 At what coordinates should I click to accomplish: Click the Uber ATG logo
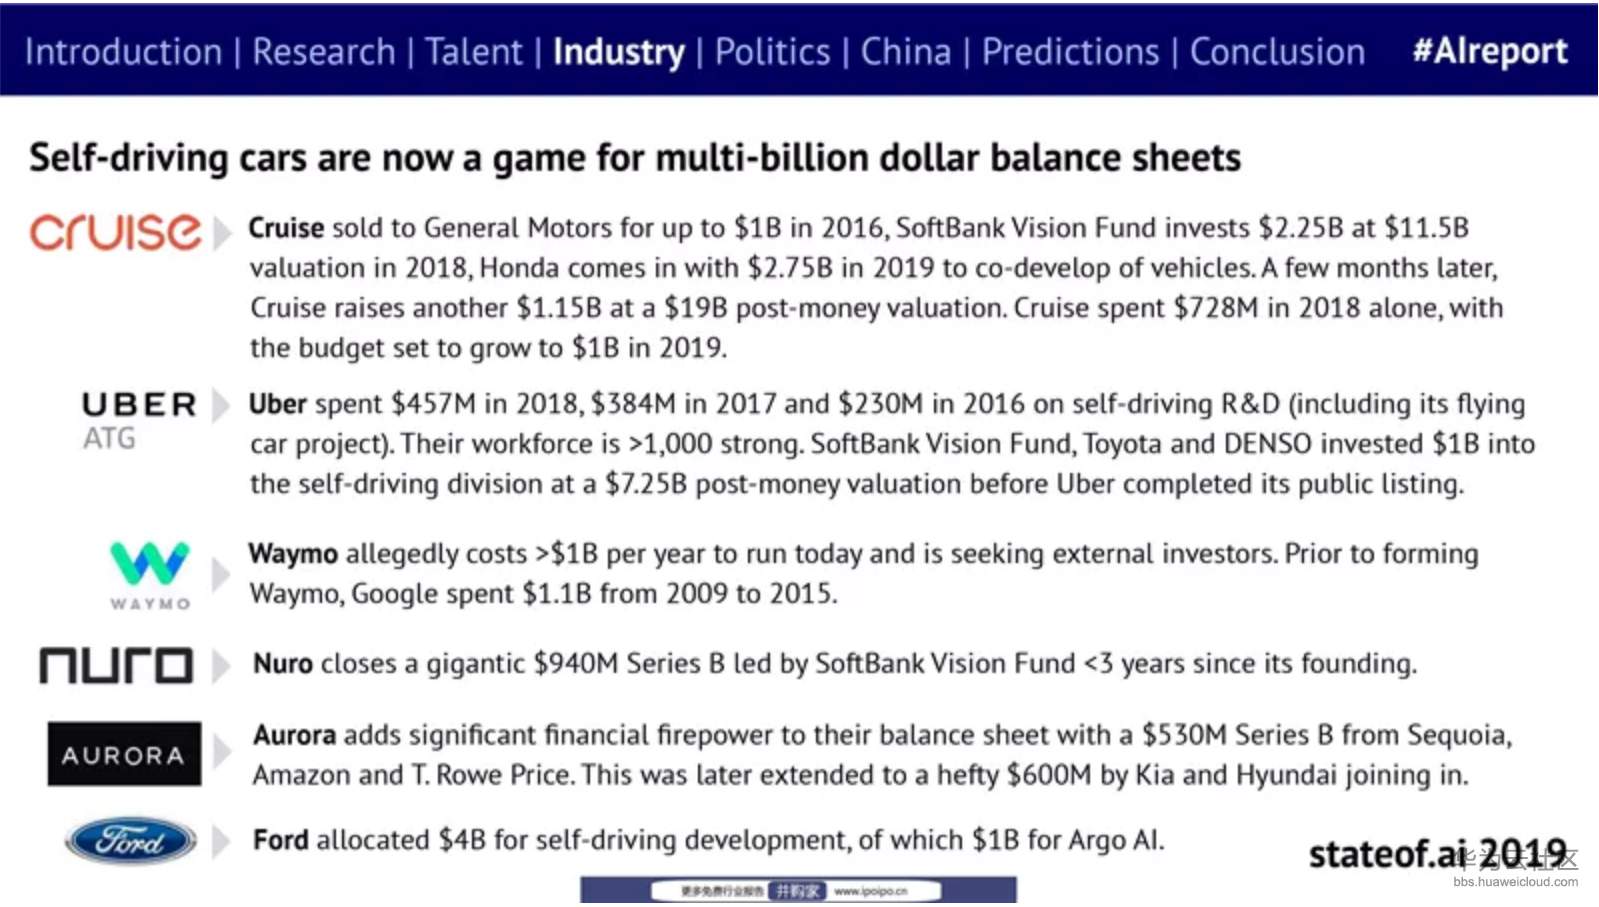(x=139, y=419)
